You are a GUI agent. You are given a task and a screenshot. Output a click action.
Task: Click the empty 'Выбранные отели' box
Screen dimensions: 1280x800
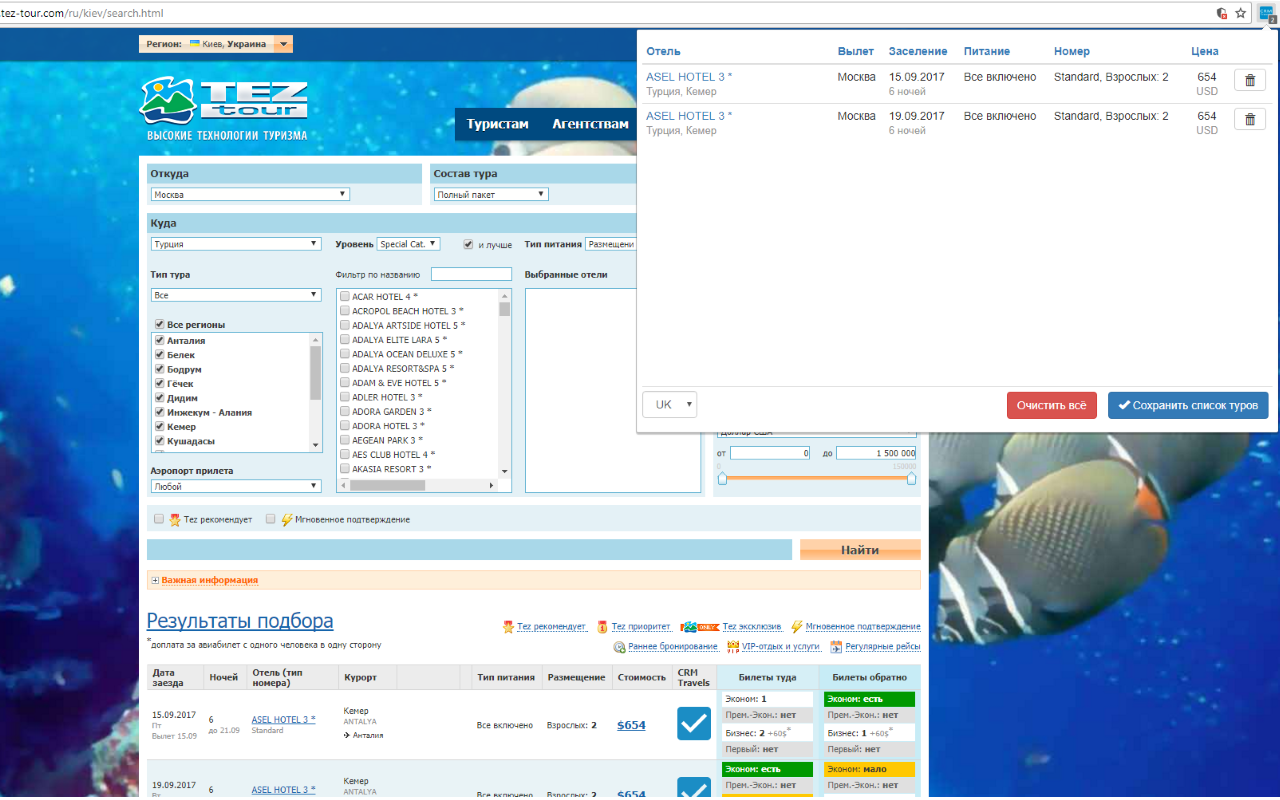tap(613, 391)
